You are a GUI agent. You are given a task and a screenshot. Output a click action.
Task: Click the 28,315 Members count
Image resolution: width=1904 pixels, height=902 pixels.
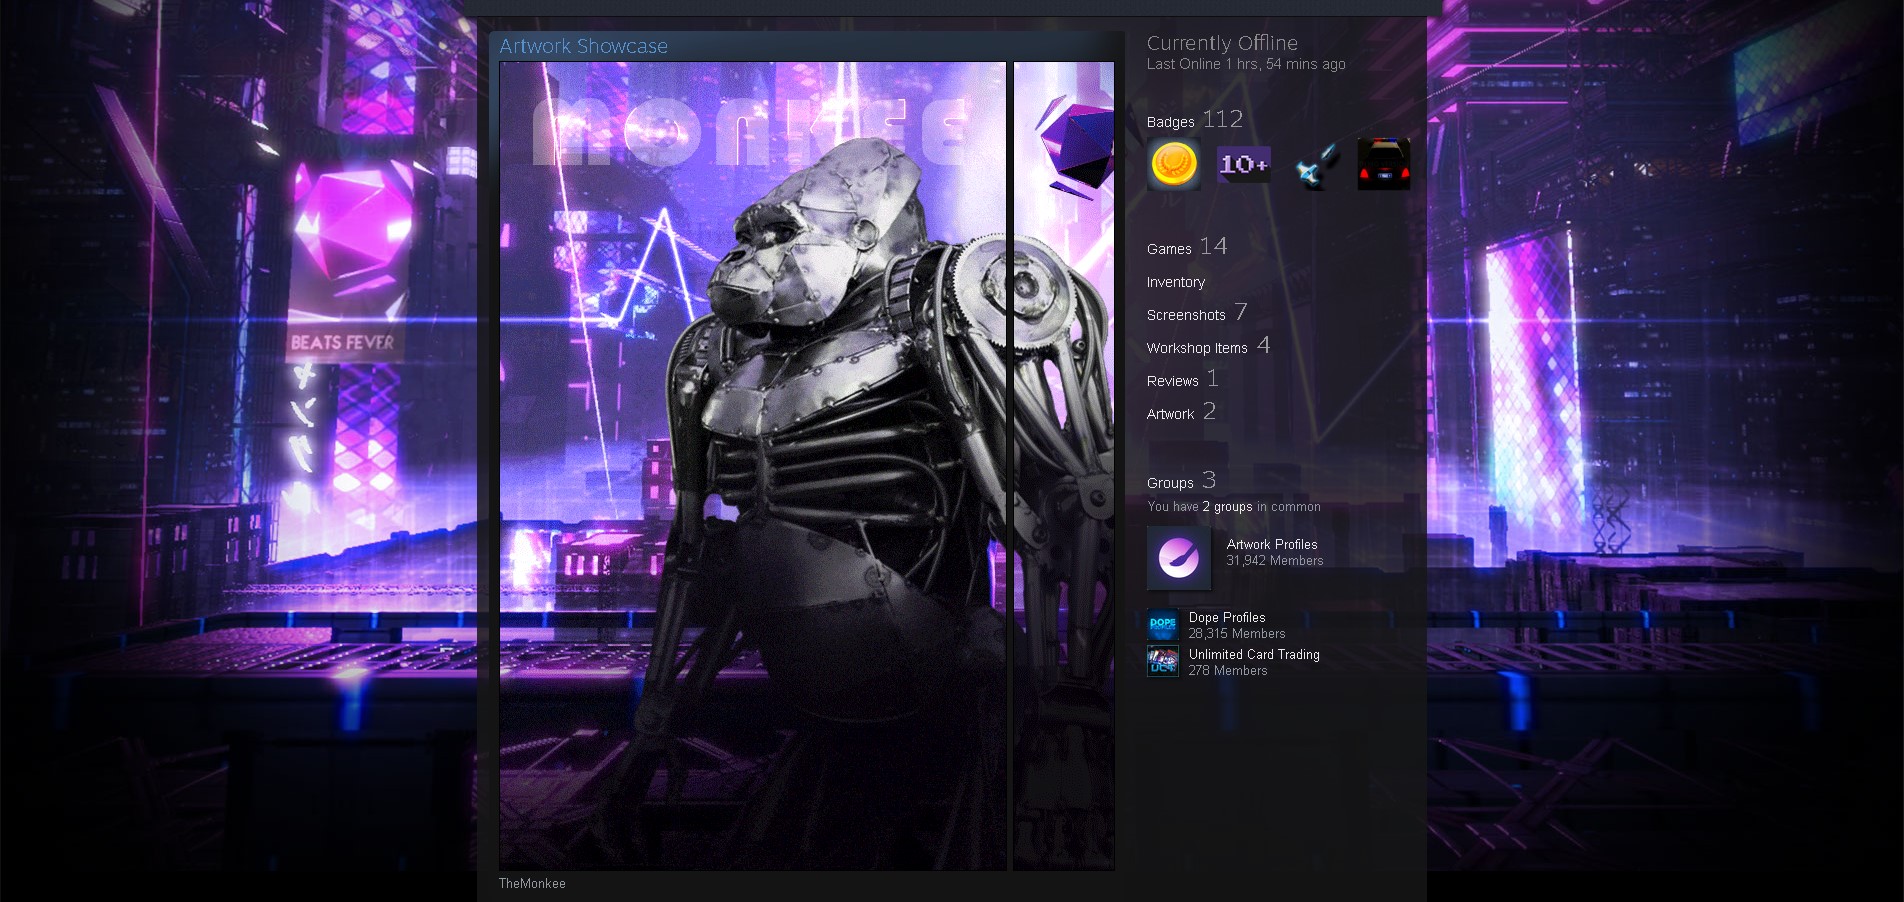(1237, 634)
